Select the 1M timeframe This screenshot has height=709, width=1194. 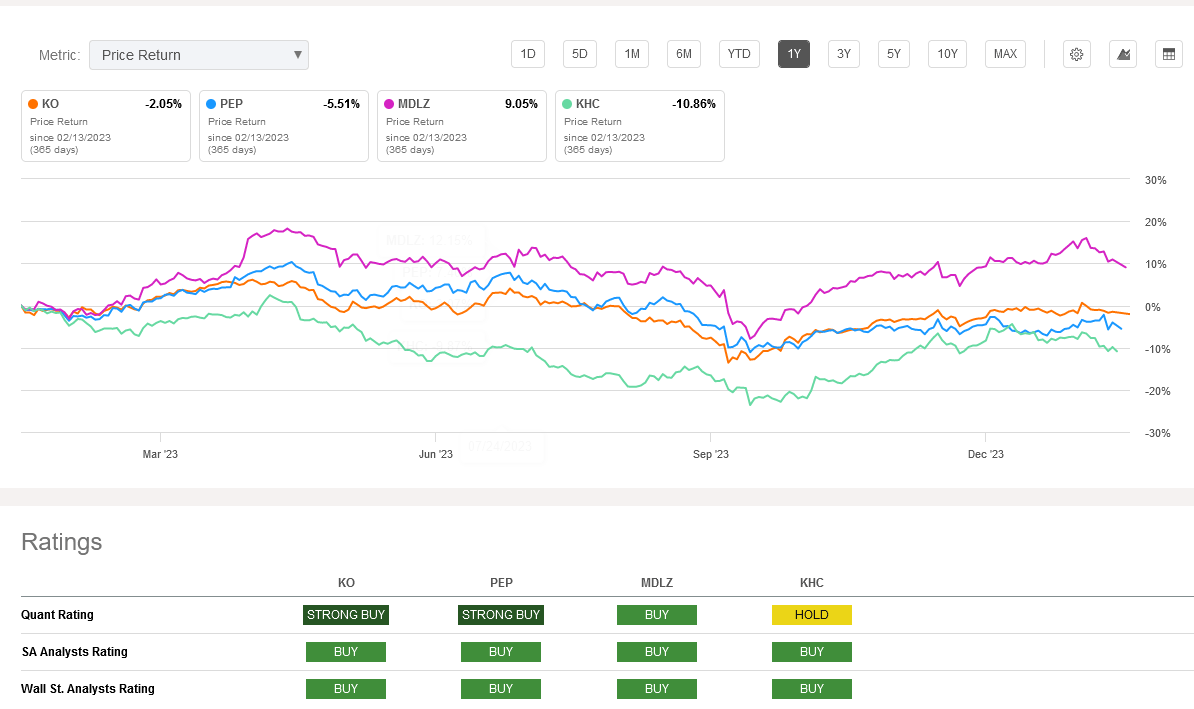[x=631, y=54]
